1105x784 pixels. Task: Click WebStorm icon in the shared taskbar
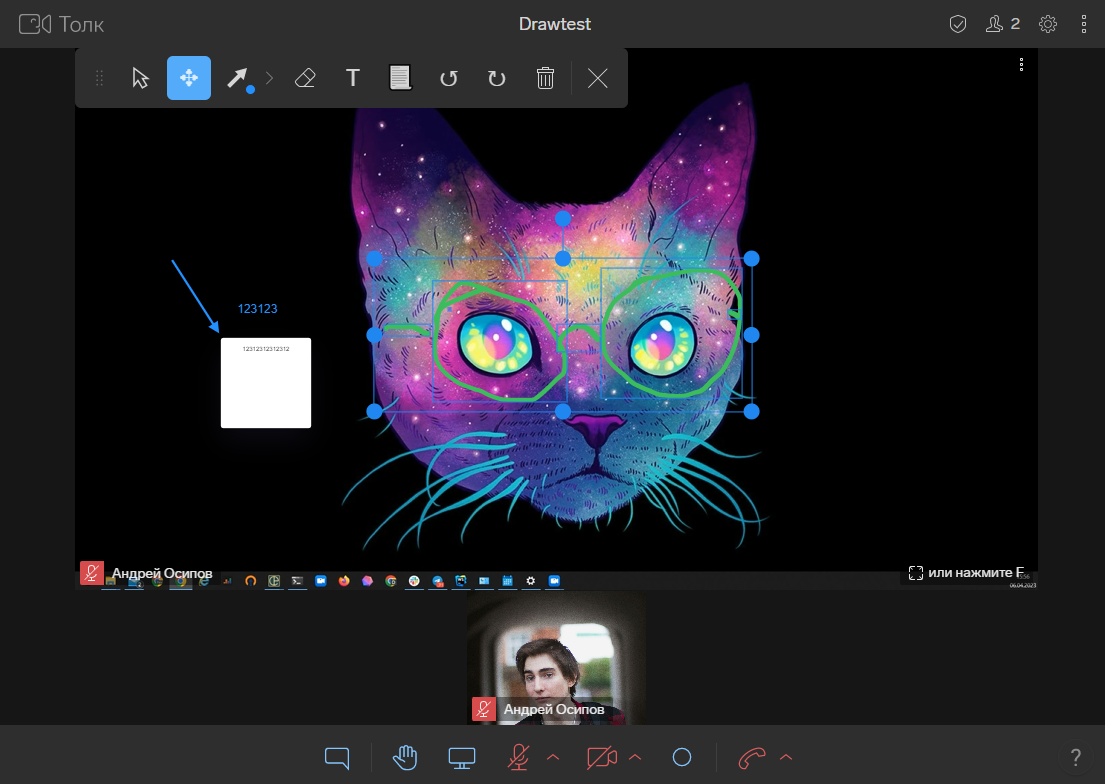pyautogui.click(x=461, y=581)
